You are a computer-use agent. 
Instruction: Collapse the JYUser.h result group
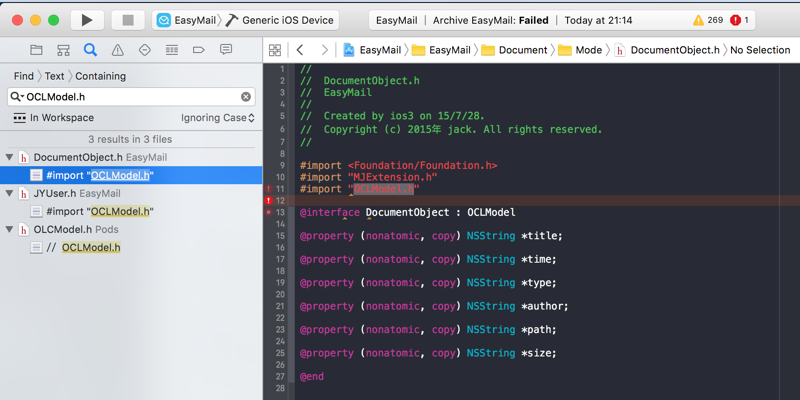coord(9,193)
